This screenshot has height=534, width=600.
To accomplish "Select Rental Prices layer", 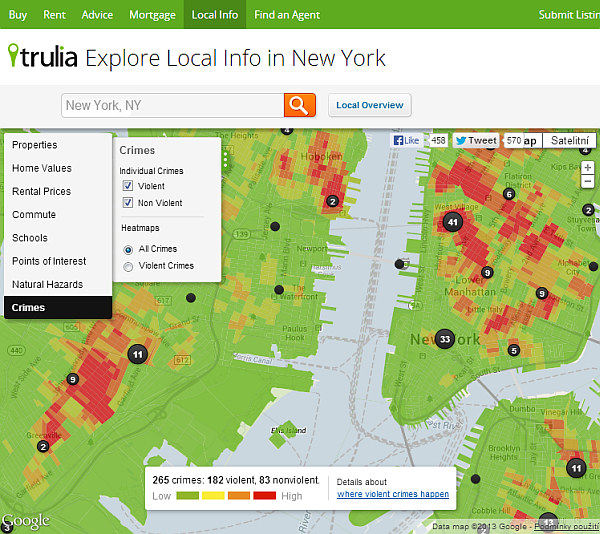I will [58, 191].
